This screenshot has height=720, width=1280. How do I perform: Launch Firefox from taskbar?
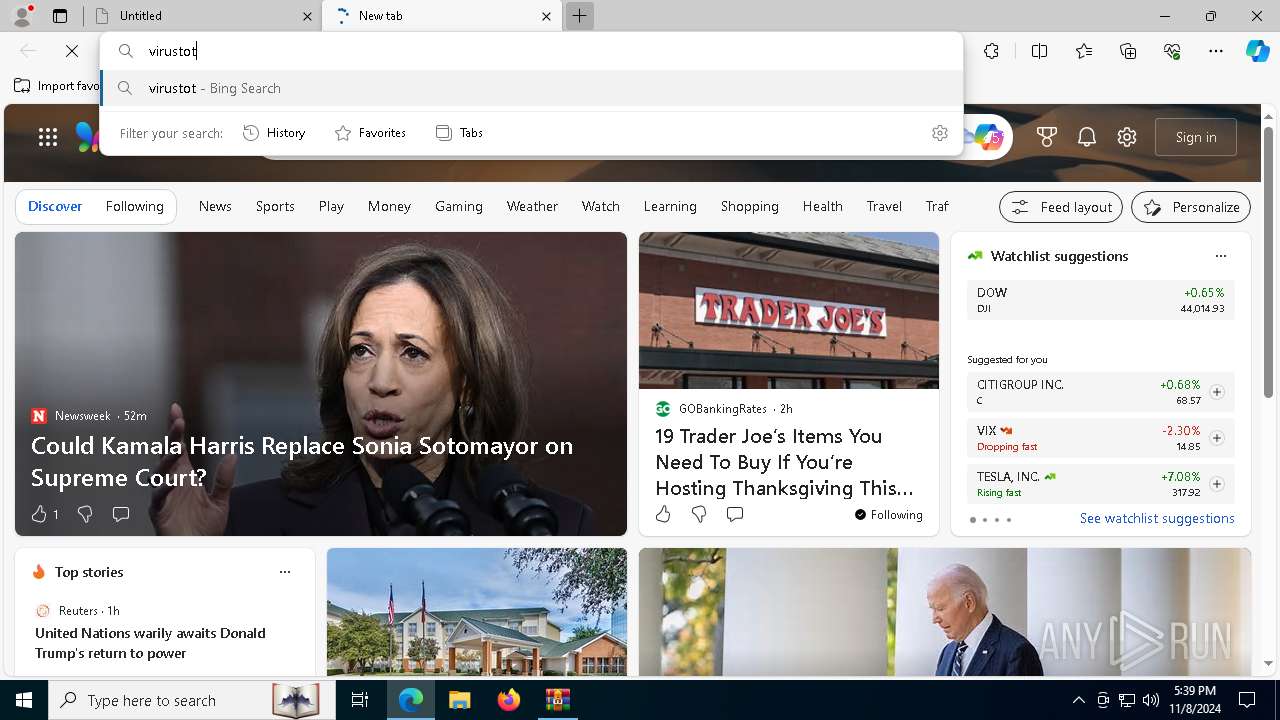tap(508, 700)
